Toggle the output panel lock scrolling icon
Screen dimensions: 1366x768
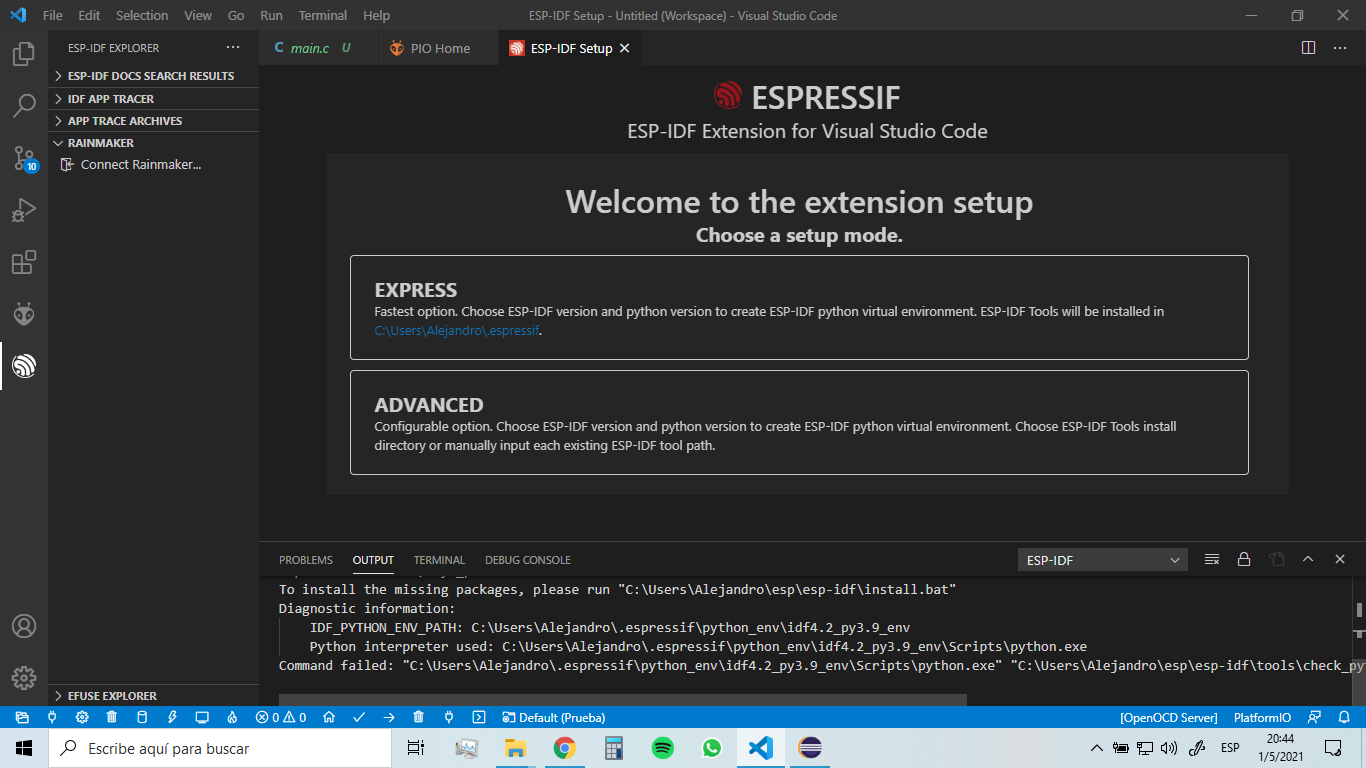[x=1244, y=559]
